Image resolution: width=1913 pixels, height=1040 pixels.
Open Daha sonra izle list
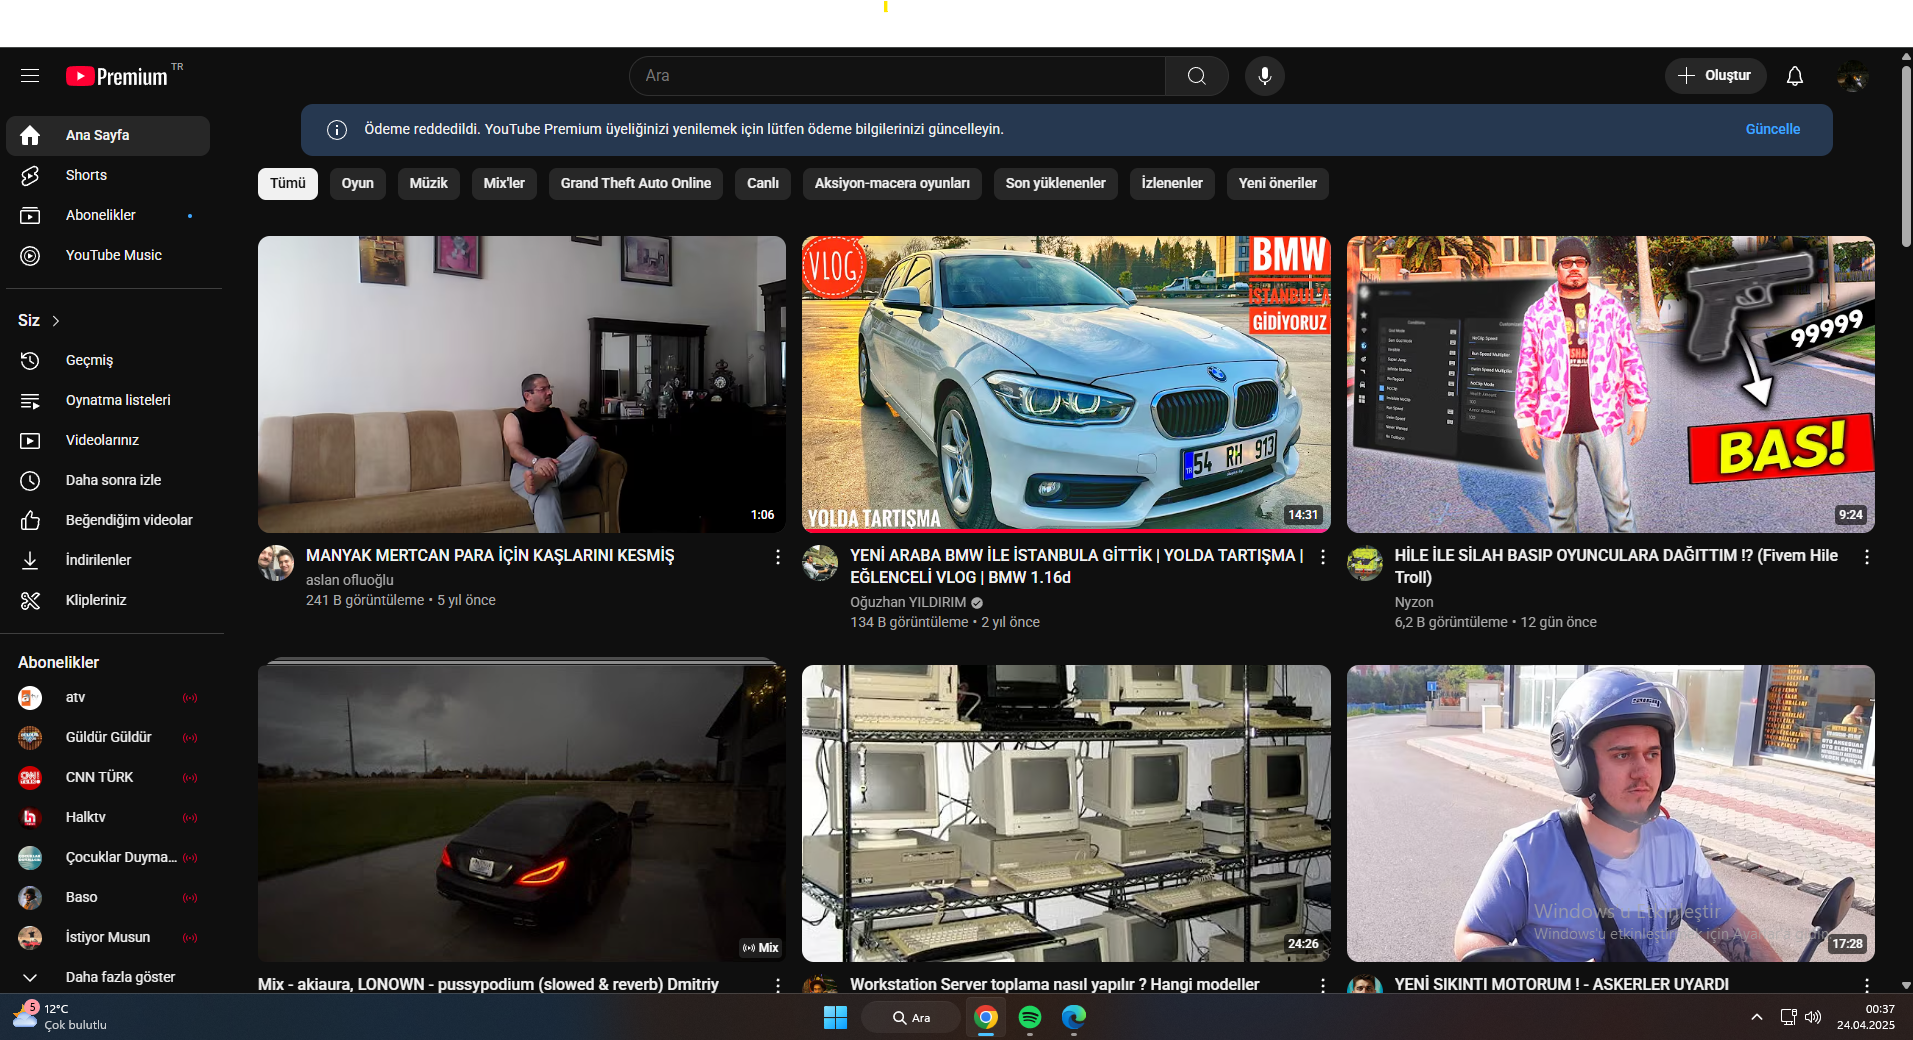pos(108,480)
